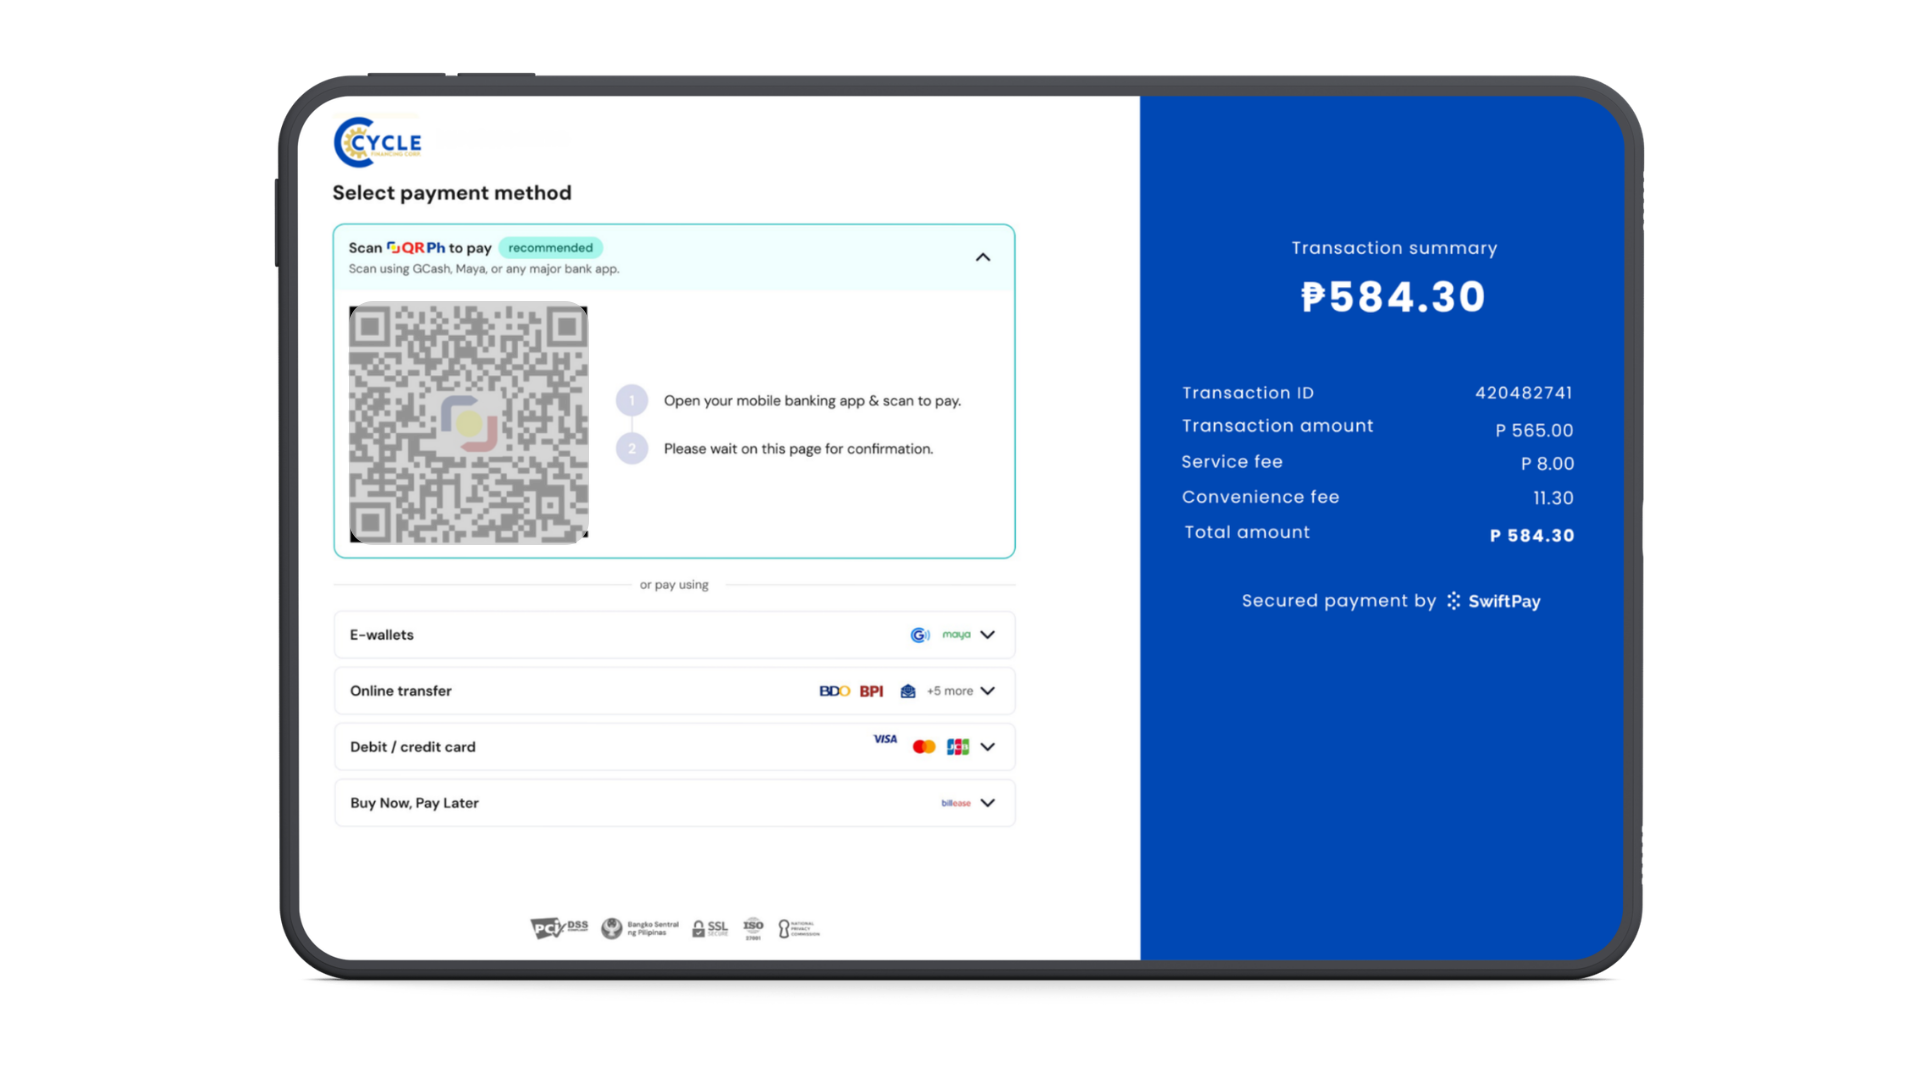Click the GCash icon in E-wallets row
This screenshot has width=1920, height=1080.
pyautogui.click(x=920, y=635)
